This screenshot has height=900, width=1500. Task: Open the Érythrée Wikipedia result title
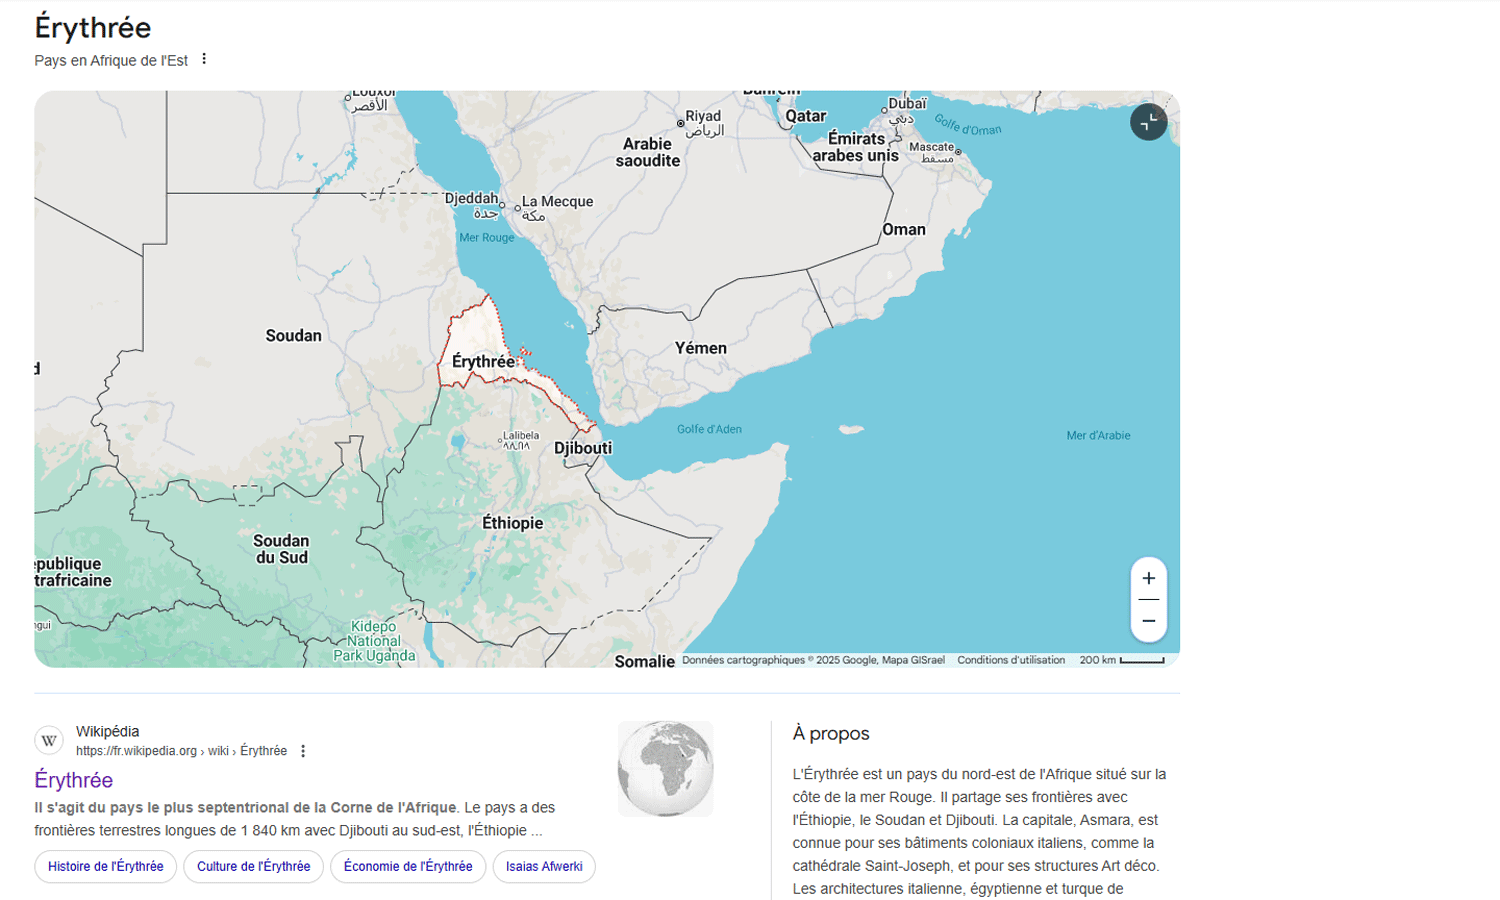click(x=73, y=780)
